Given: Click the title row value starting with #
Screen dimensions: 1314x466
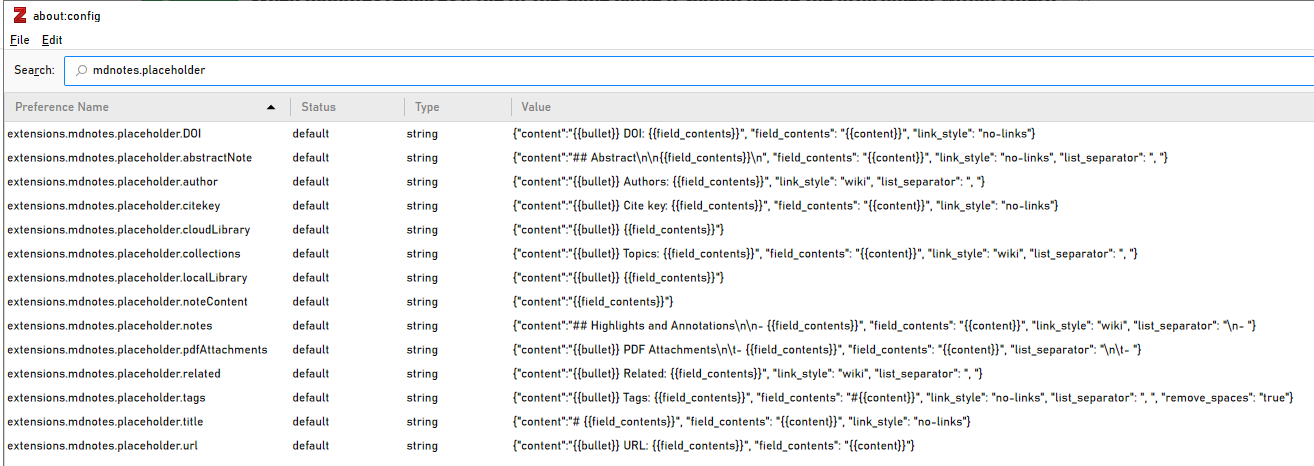Looking at the screenshot, I should (x=741, y=421).
